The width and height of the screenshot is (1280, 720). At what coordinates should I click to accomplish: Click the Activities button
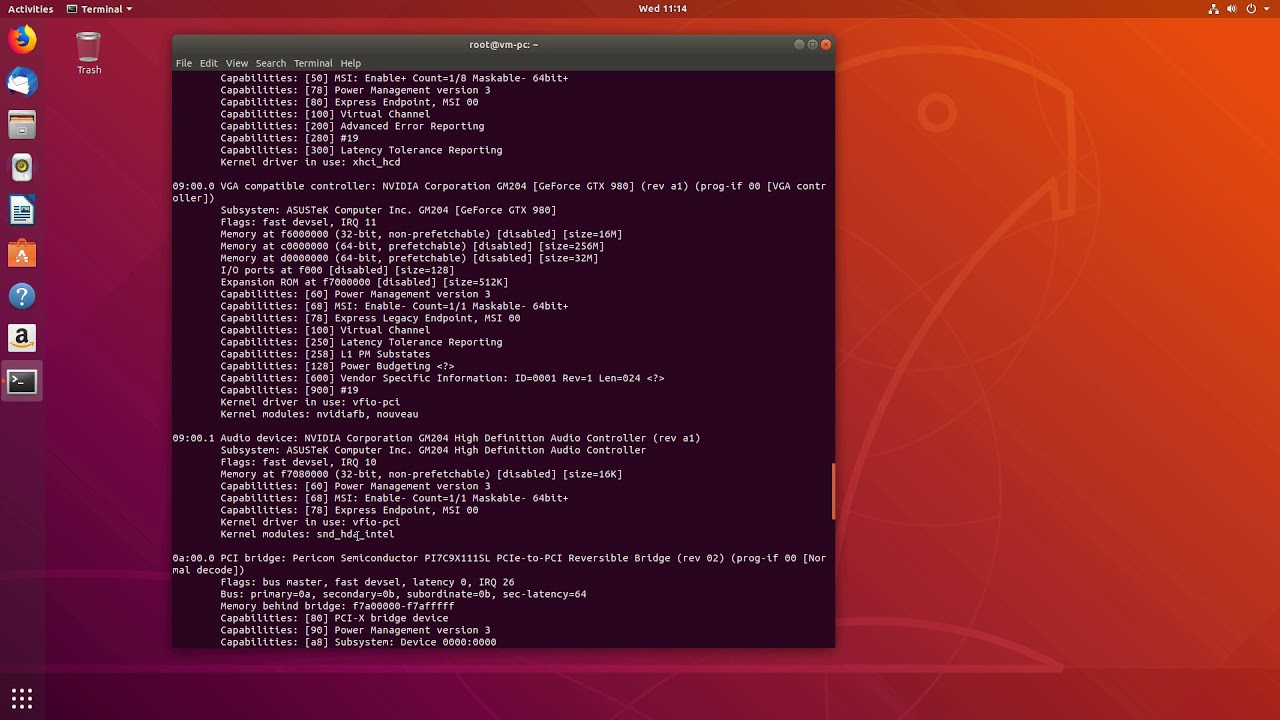31,9
